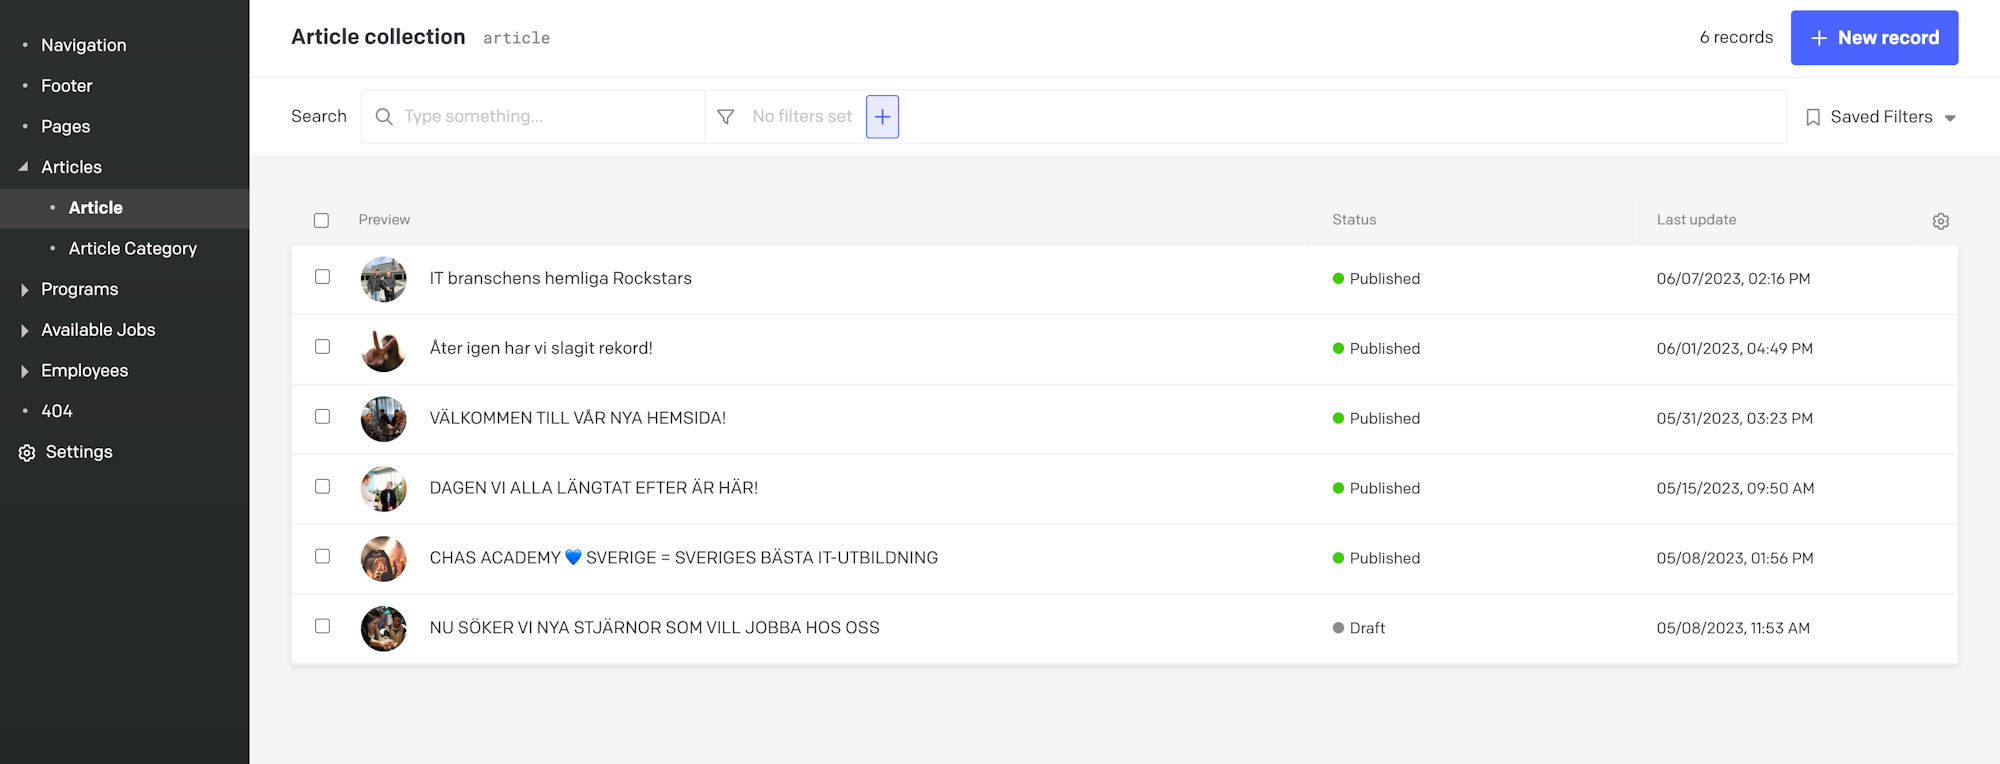The image size is (2000, 764).
Task: Open the Settings sidebar link
Action: tap(79, 452)
